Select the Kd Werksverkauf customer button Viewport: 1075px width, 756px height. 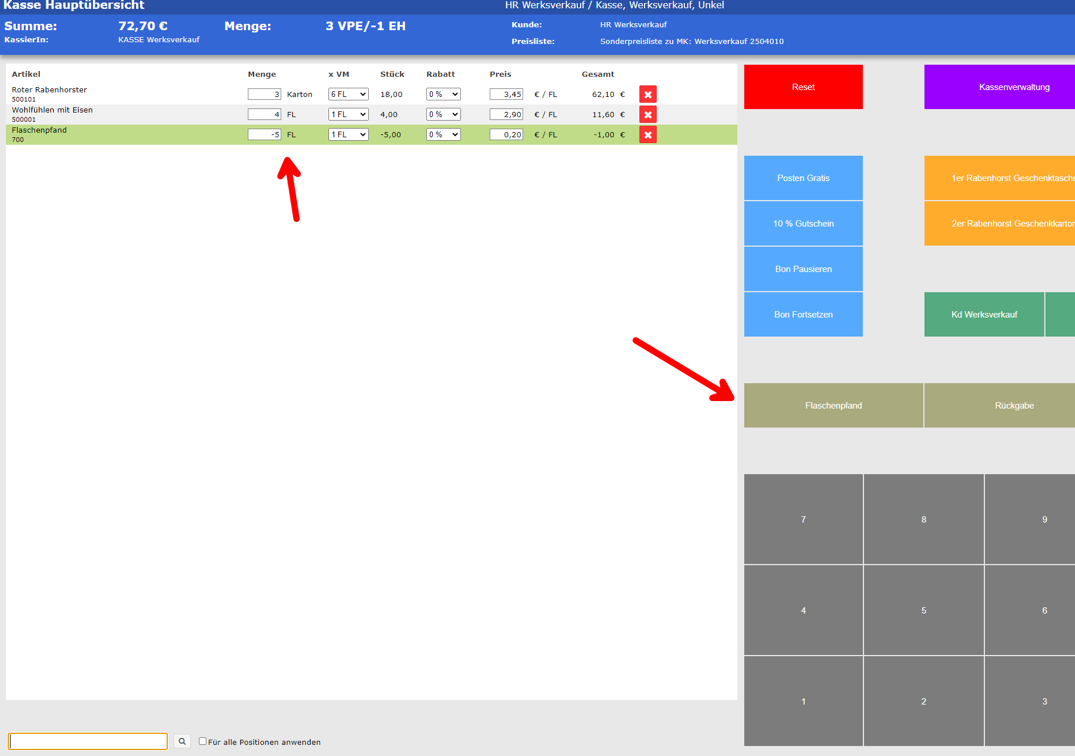[984, 315]
